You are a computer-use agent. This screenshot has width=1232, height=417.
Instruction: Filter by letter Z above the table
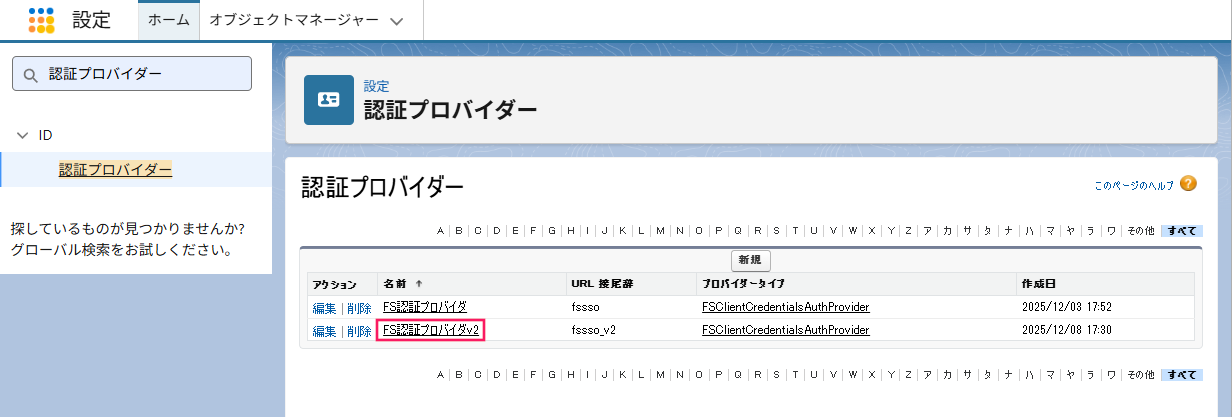click(908, 231)
